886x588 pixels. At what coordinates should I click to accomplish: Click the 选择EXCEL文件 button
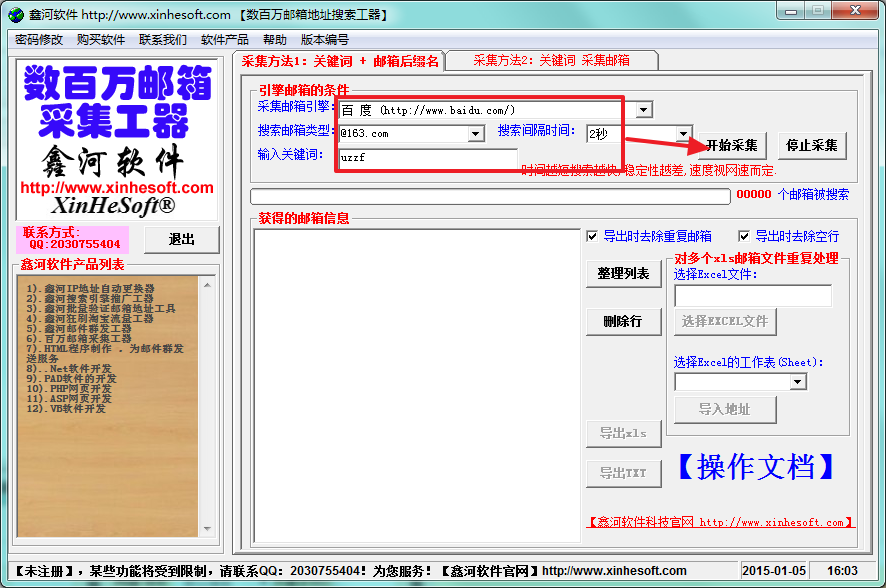726,322
